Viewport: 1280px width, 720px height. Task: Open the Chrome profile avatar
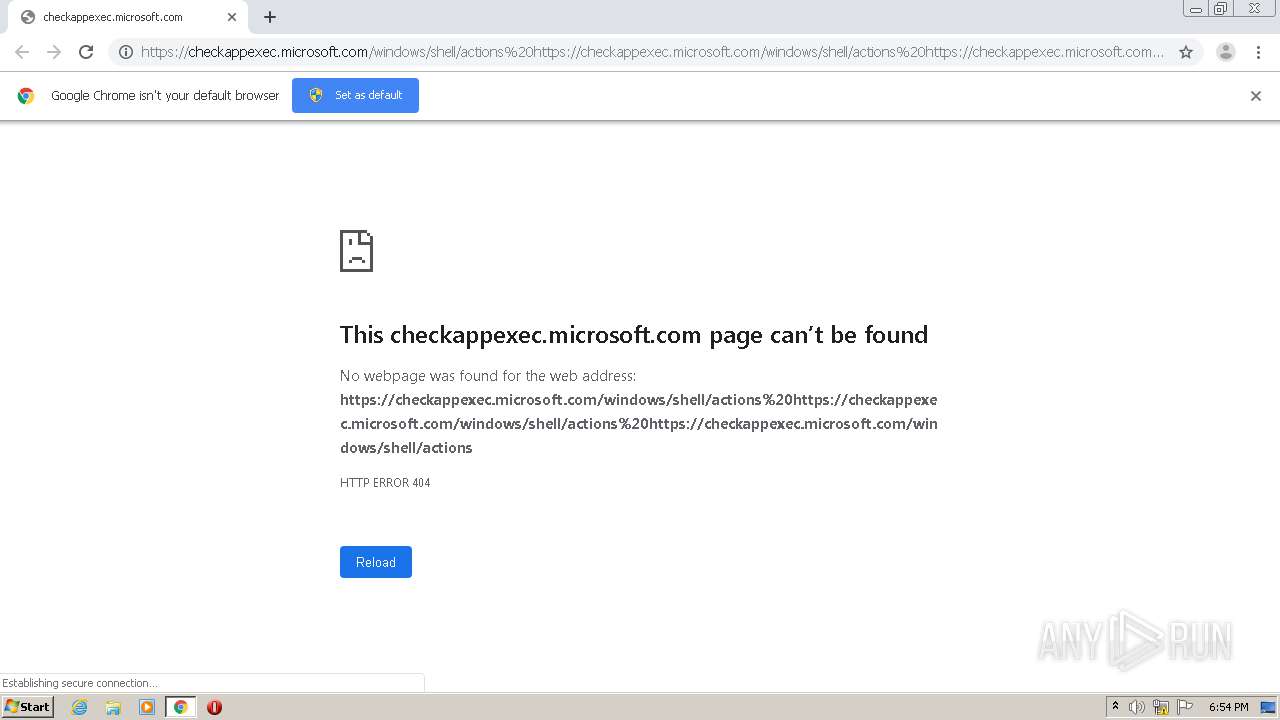(x=1226, y=52)
